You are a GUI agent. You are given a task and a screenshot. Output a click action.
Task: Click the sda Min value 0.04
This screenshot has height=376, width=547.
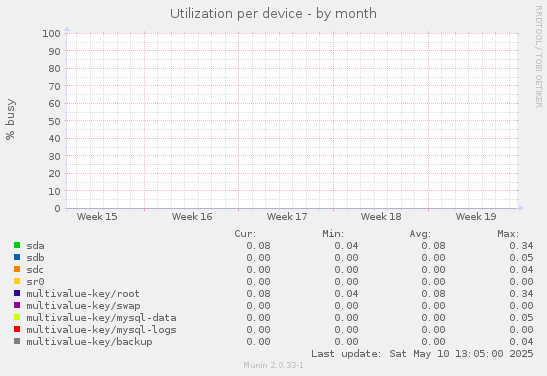pos(346,246)
